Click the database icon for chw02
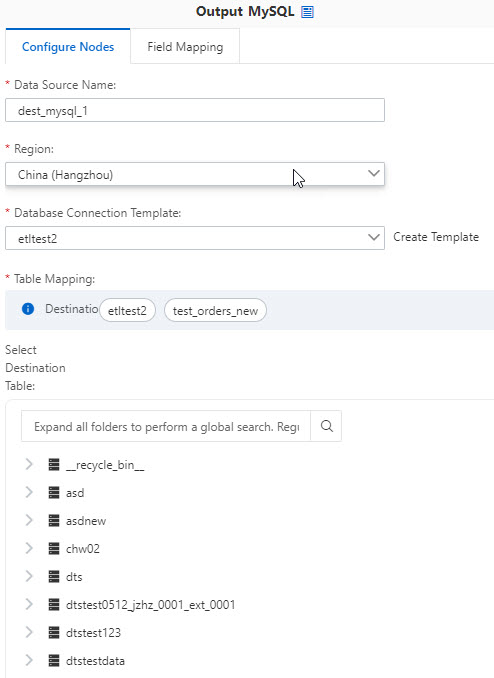The width and height of the screenshot is (494, 678). 54,548
